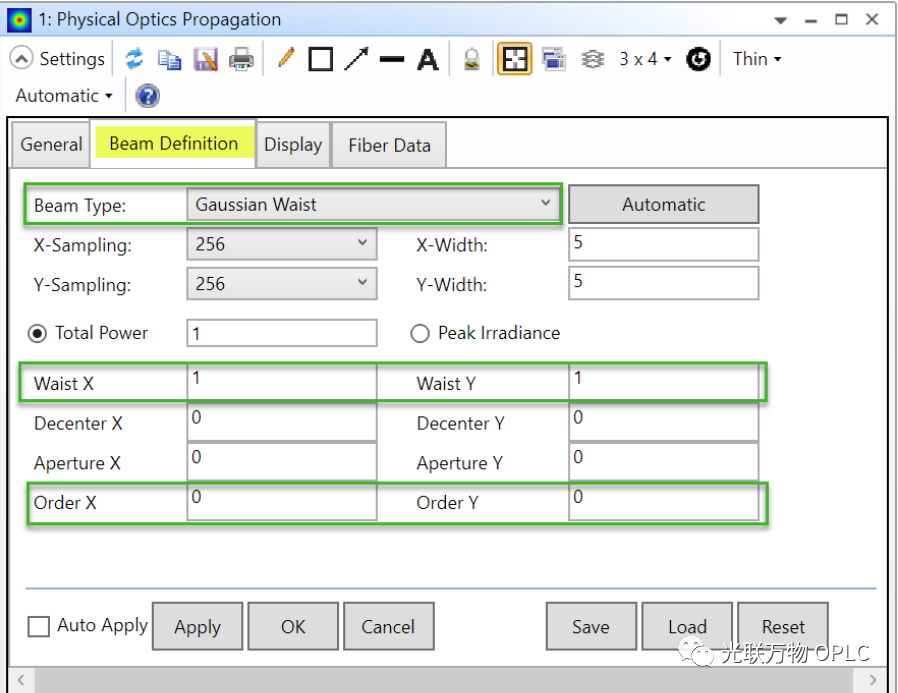Click the Apply button

click(198, 626)
